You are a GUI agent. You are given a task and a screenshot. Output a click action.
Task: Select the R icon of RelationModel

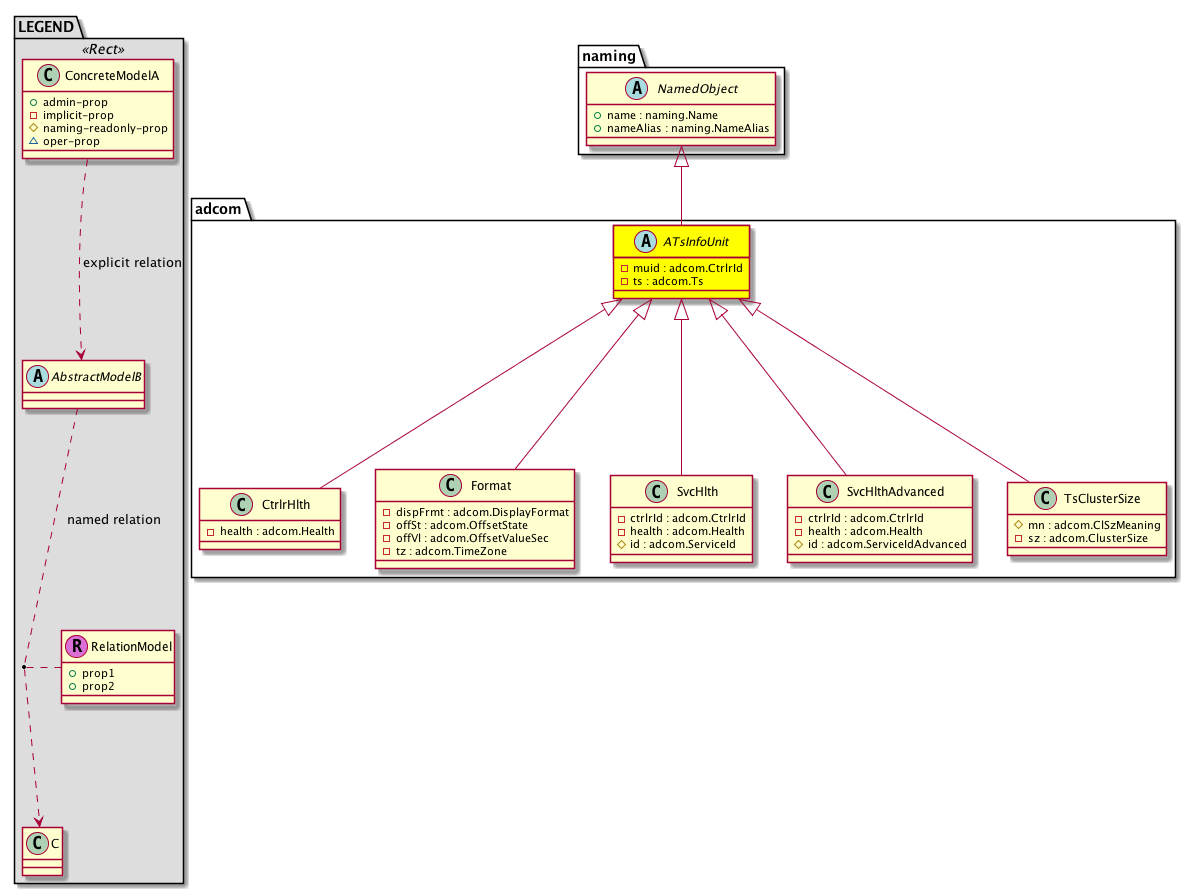point(75,646)
